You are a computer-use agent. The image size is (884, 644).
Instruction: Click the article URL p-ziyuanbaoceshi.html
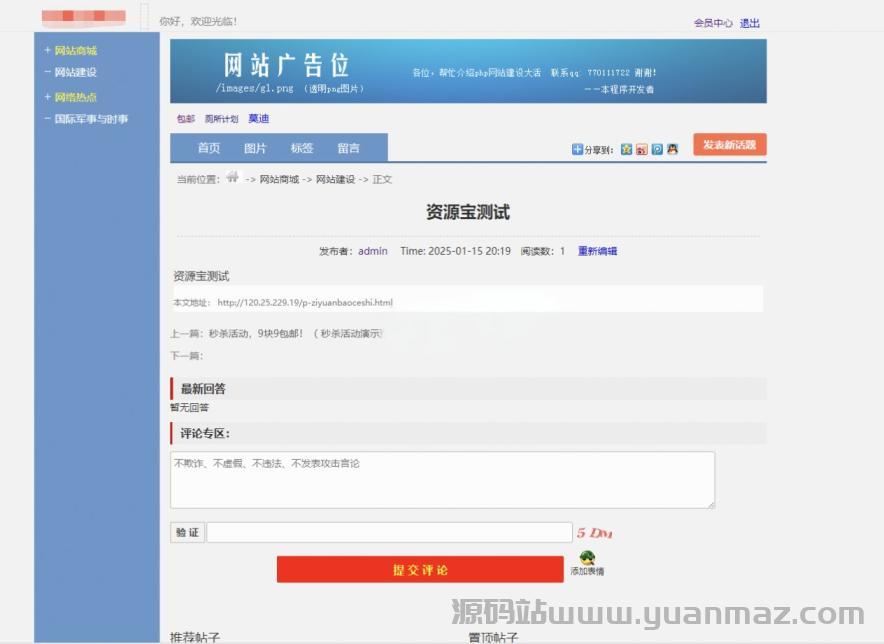305,302
